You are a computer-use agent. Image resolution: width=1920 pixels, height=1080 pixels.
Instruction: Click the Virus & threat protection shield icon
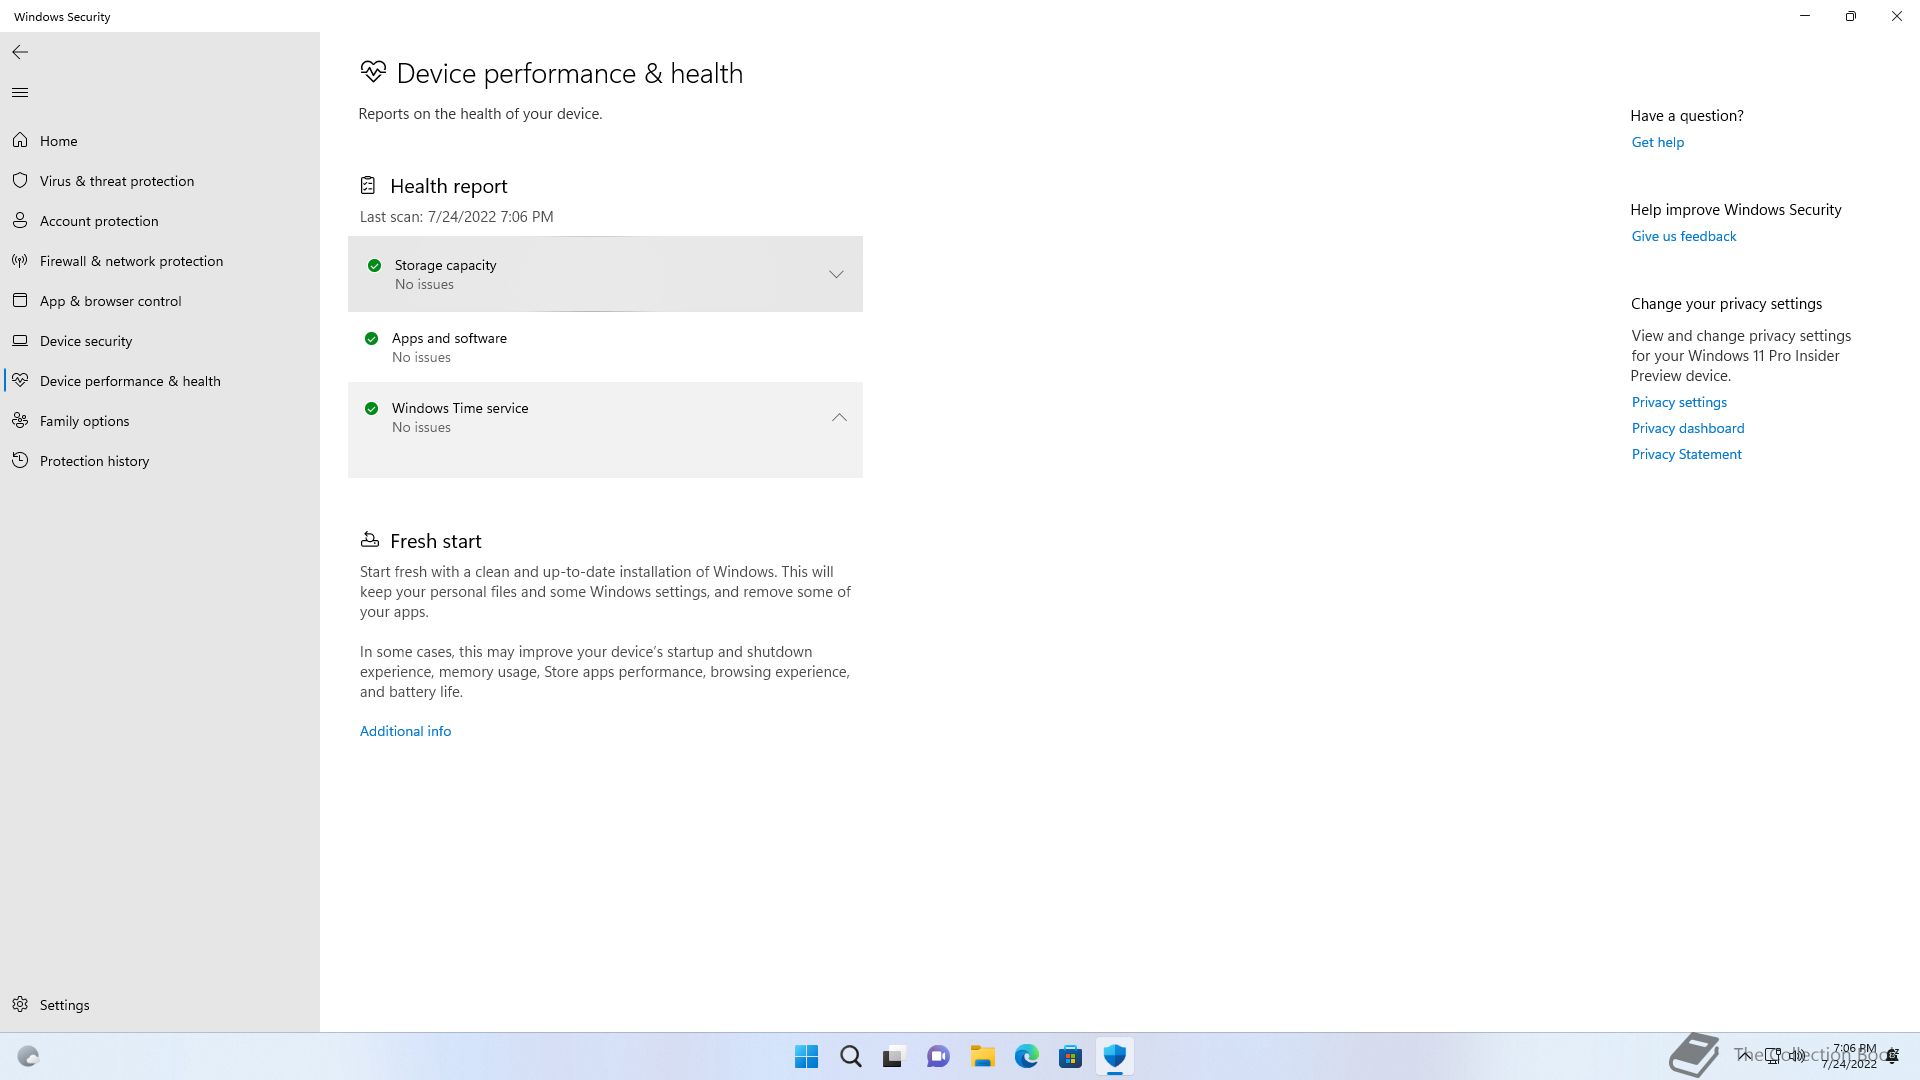20,181
